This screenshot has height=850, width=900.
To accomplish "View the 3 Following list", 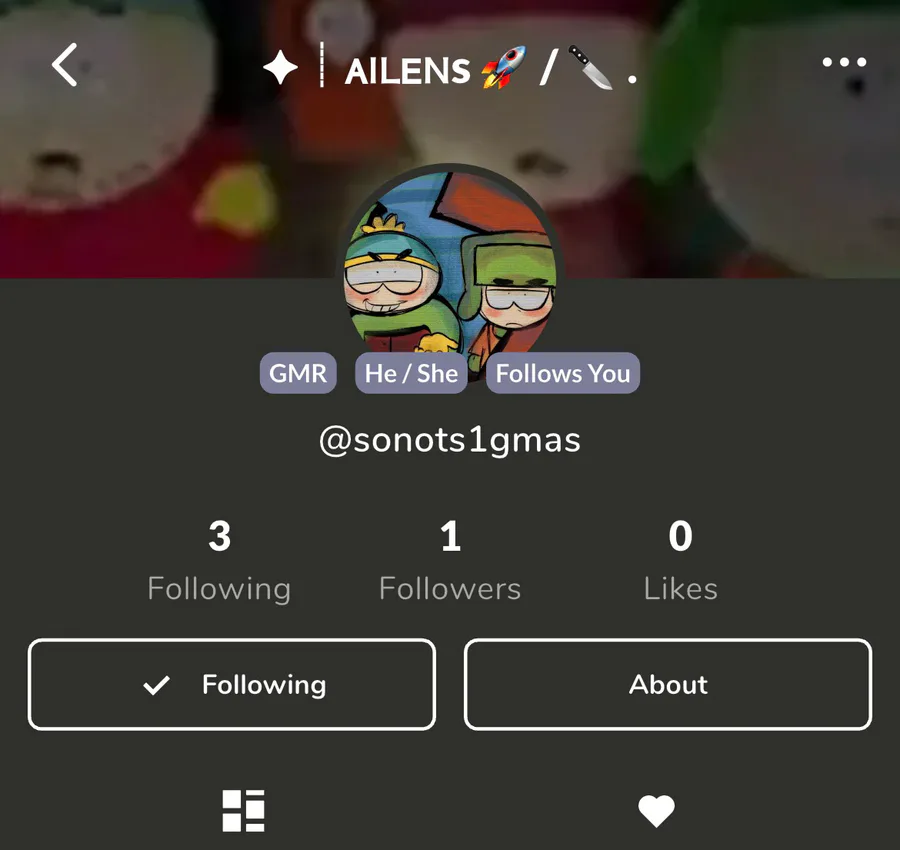I will pyautogui.click(x=219, y=561).
